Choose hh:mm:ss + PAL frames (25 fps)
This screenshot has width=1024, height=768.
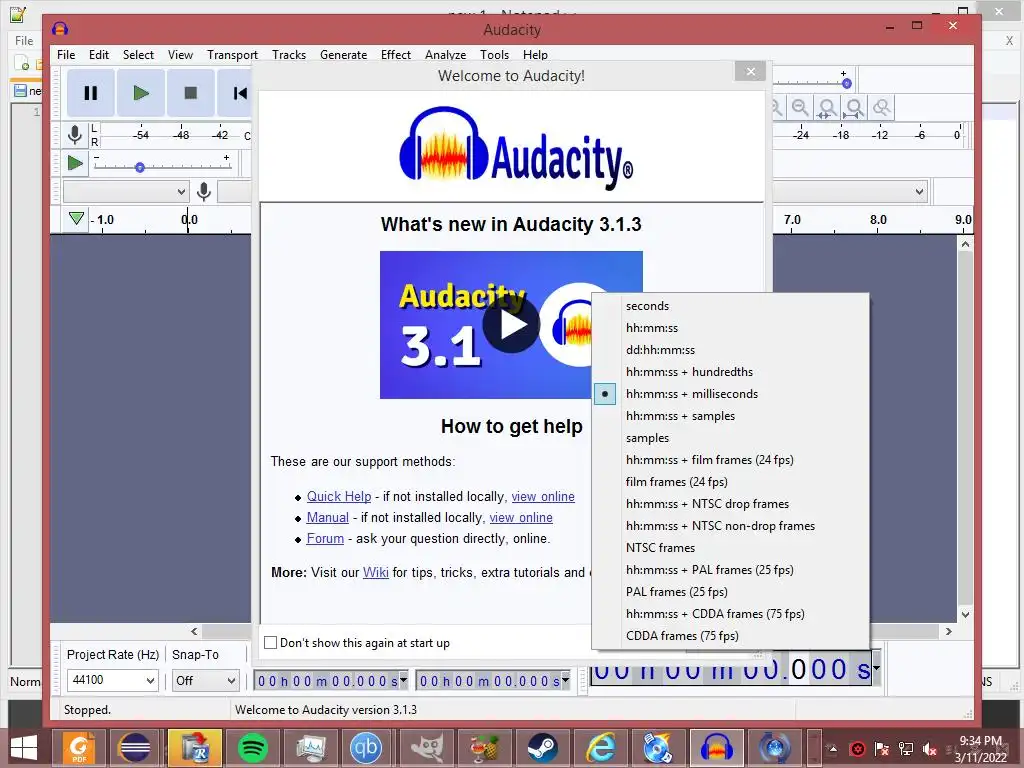(x=730, y=570)
